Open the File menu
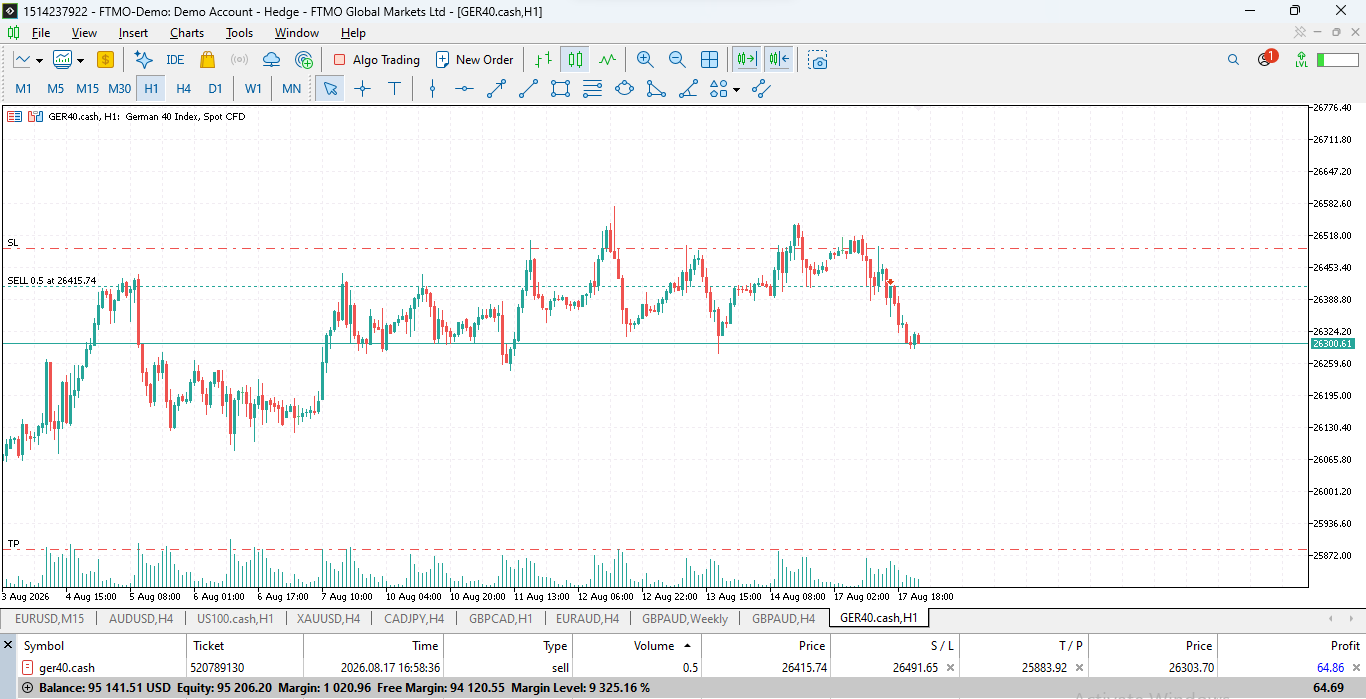Screen dimensions: 1366x699 point(41,33)
